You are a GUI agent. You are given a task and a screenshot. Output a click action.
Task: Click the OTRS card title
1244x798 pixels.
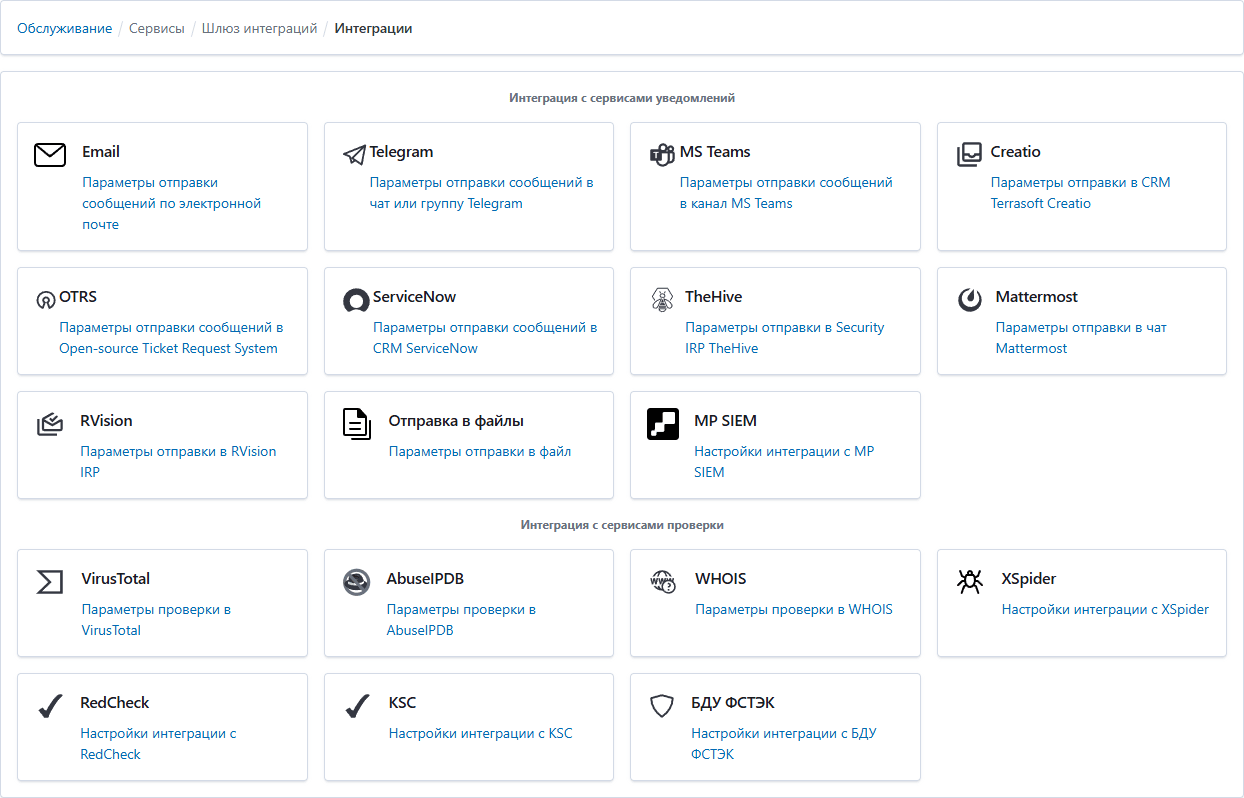coord(78,297)
